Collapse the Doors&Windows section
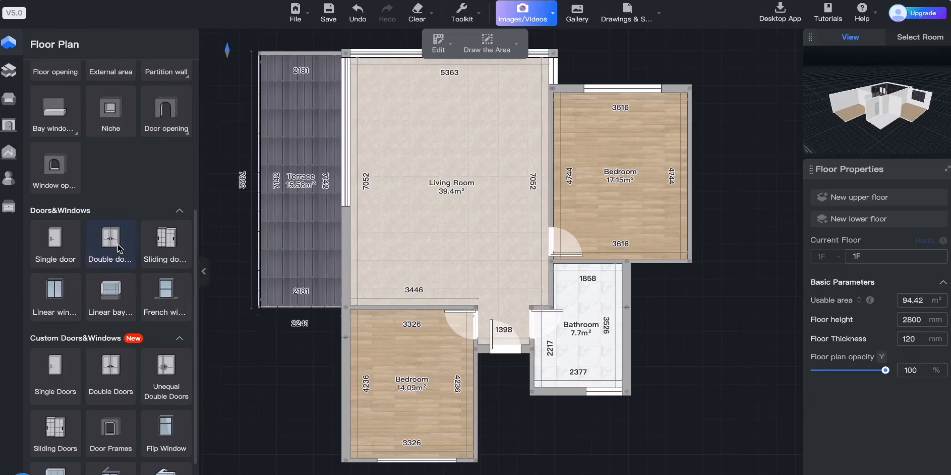Image resolution: width=951 pixels, height=475 pixels. pyautogui.click(x=180, y=211)
